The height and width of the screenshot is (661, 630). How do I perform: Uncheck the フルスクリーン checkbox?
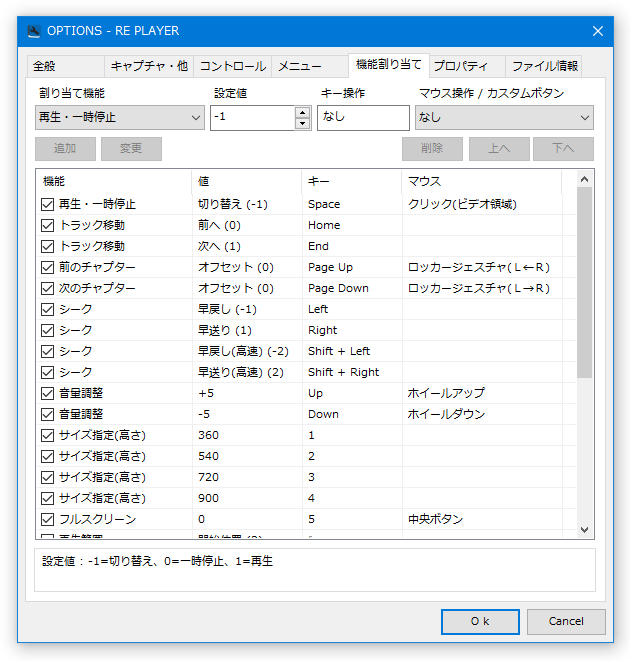(48, 519)
